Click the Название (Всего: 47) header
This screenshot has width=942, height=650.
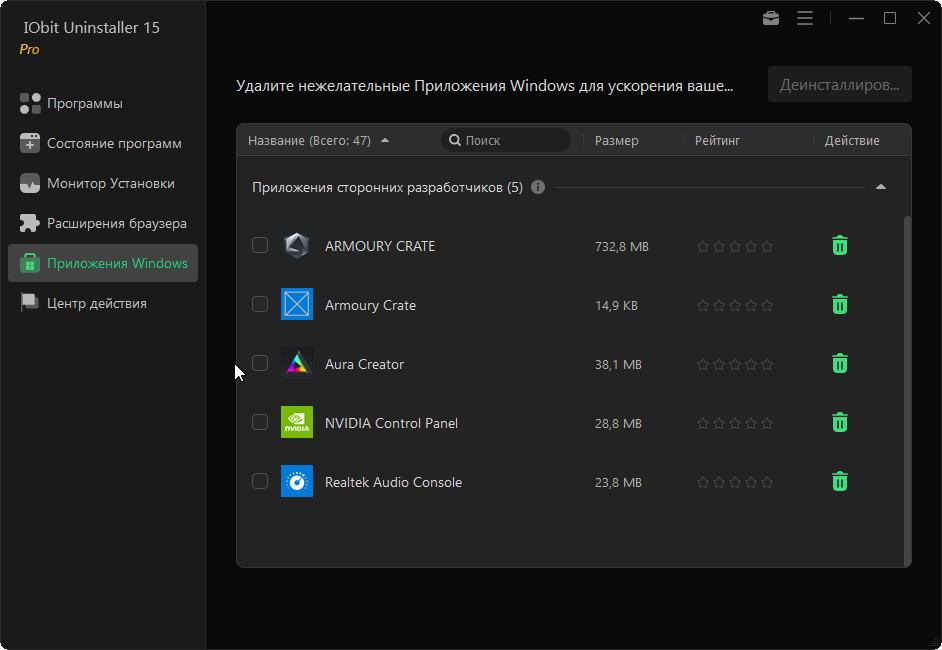click(x=309, y=141)
